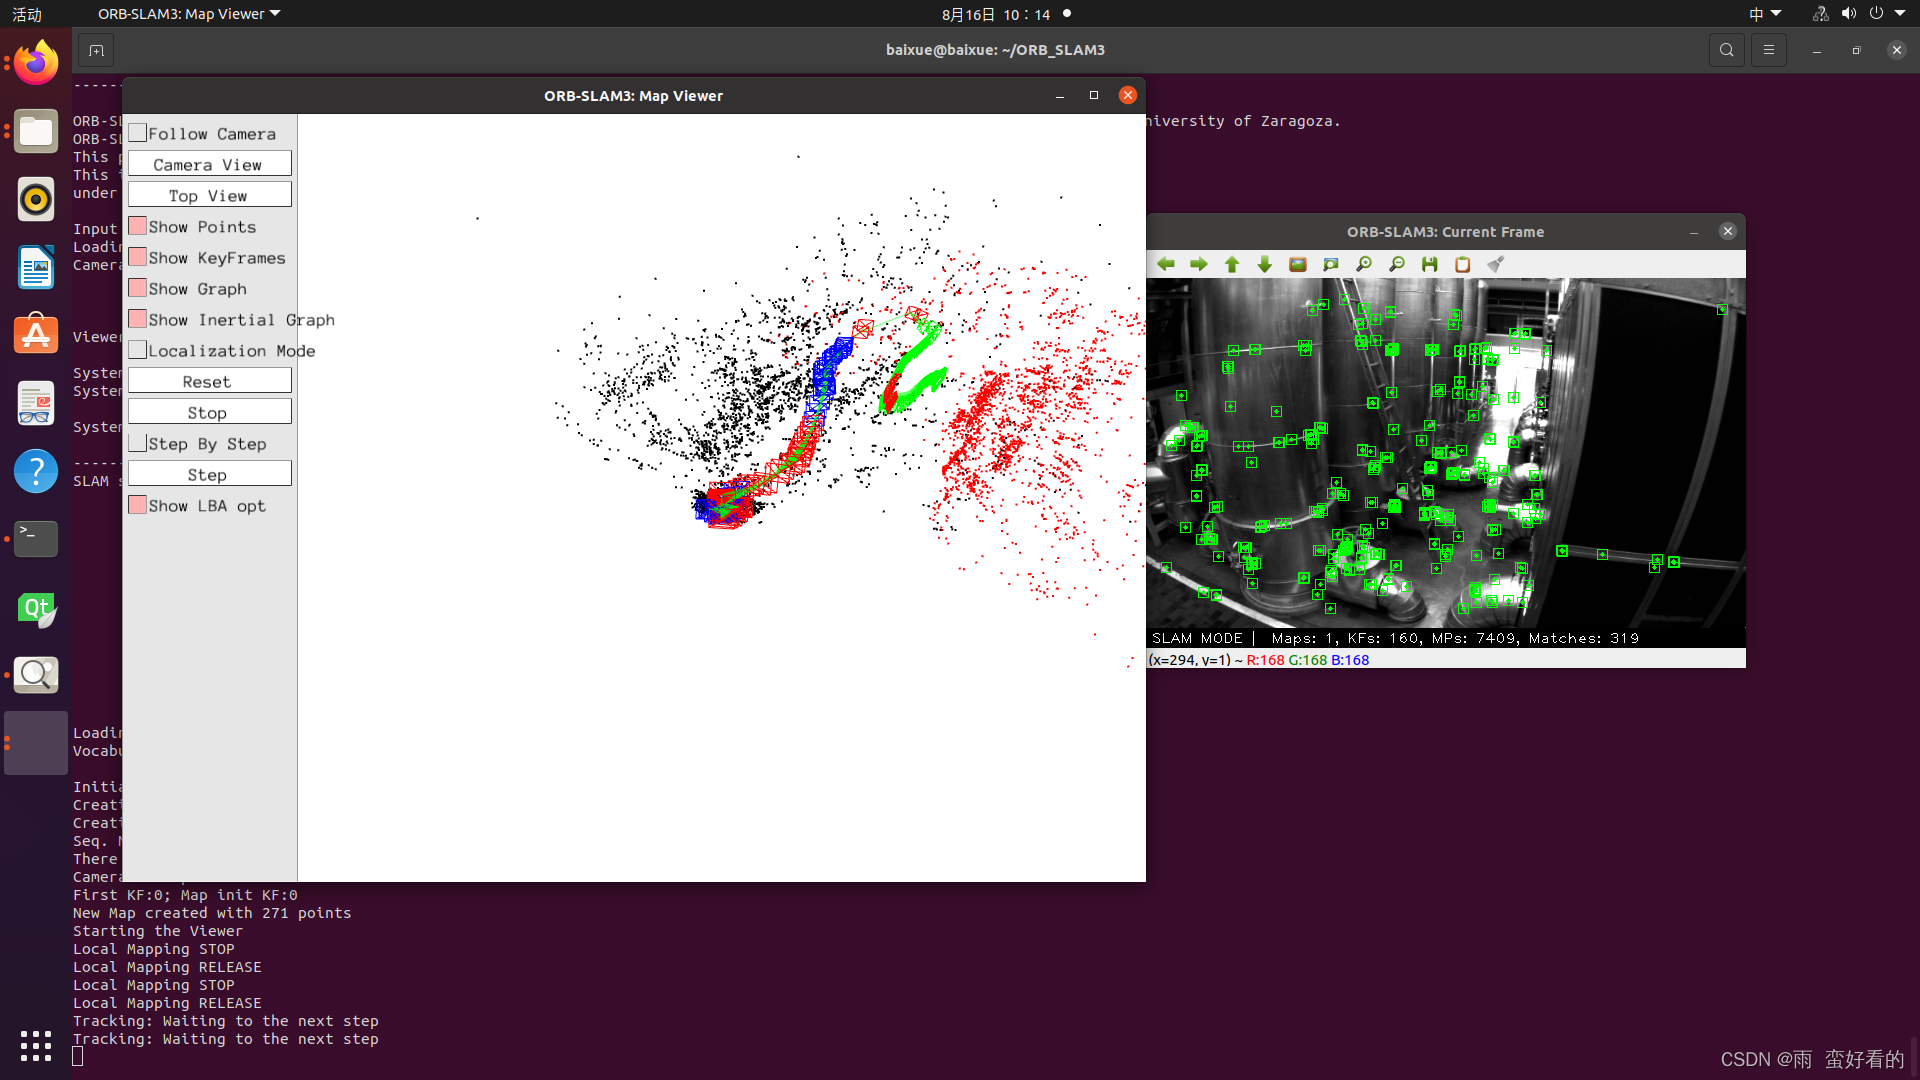
Task: Click the pan up arrow icon
Action: tap(1232, 264)
